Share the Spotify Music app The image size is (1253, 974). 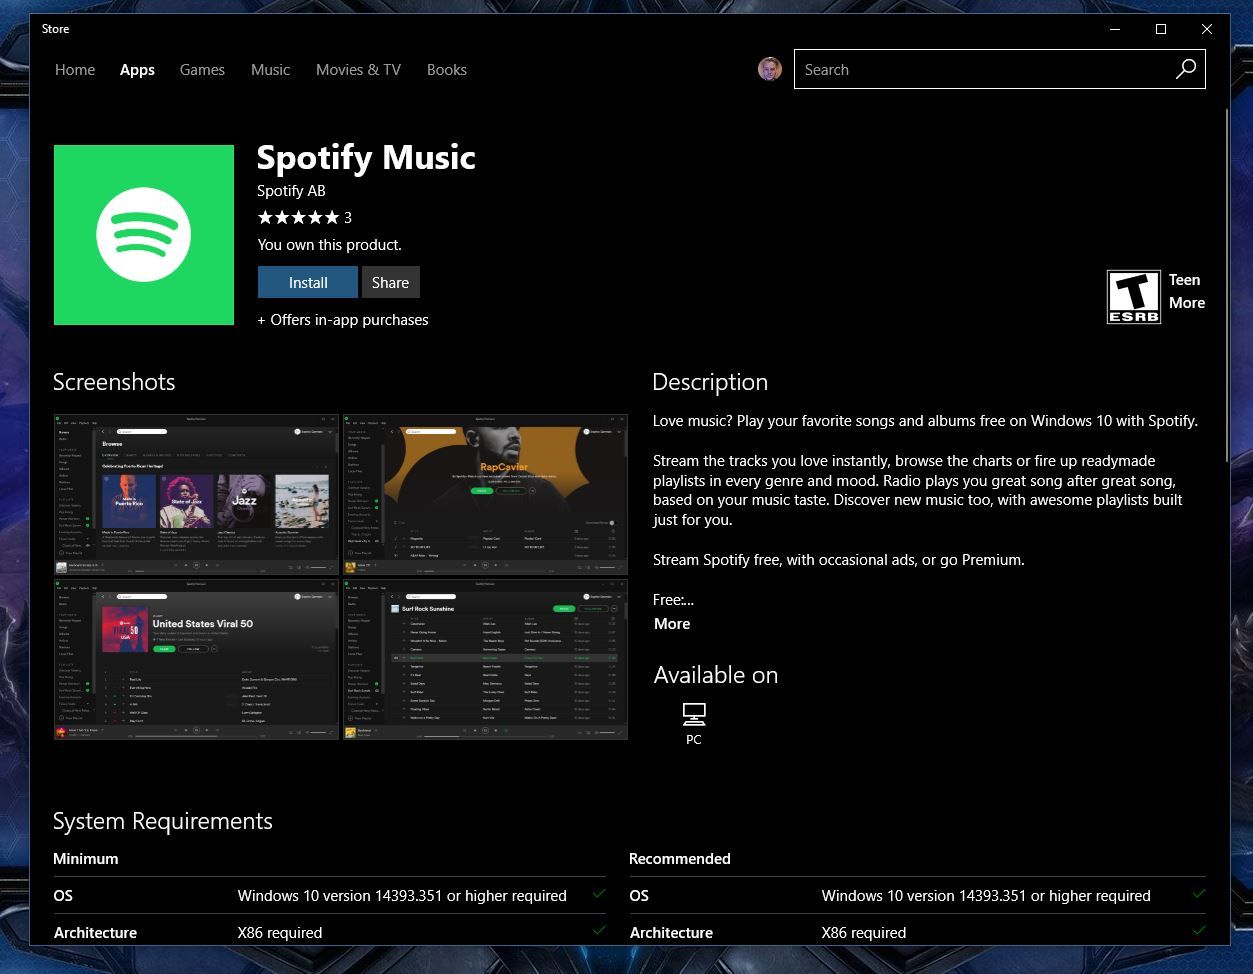click(390, 282)
